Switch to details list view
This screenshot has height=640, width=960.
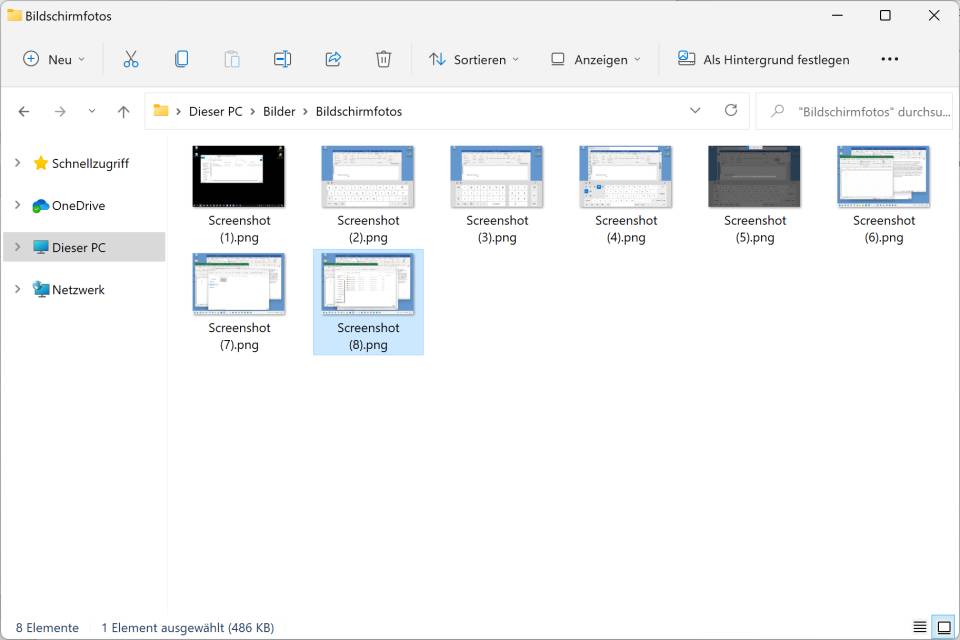pos(919,627)
